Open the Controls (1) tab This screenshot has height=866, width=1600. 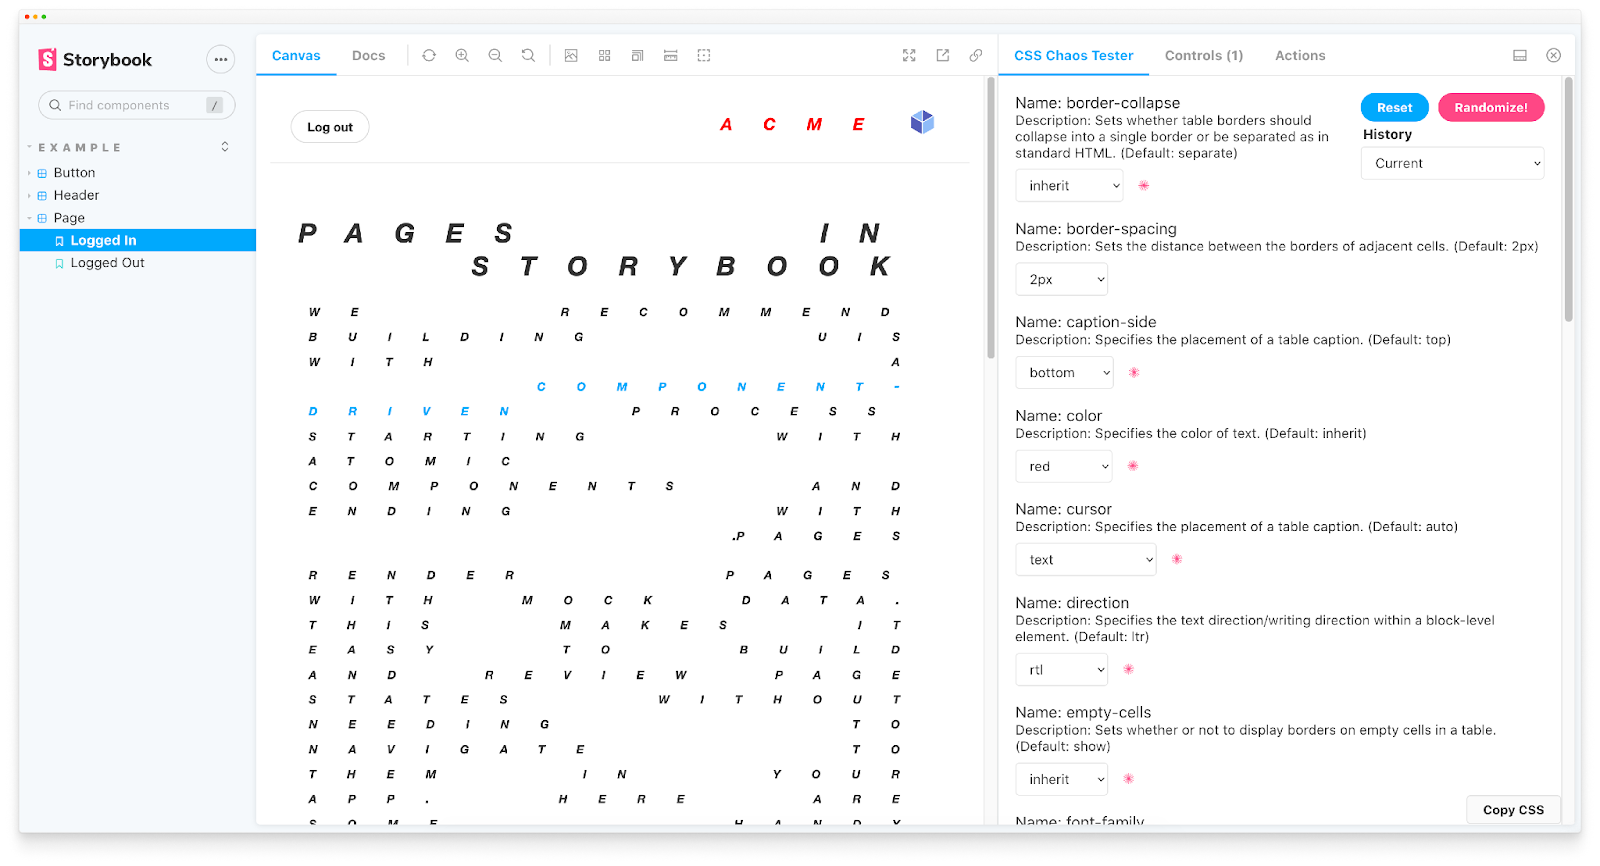coord(1204,56)
